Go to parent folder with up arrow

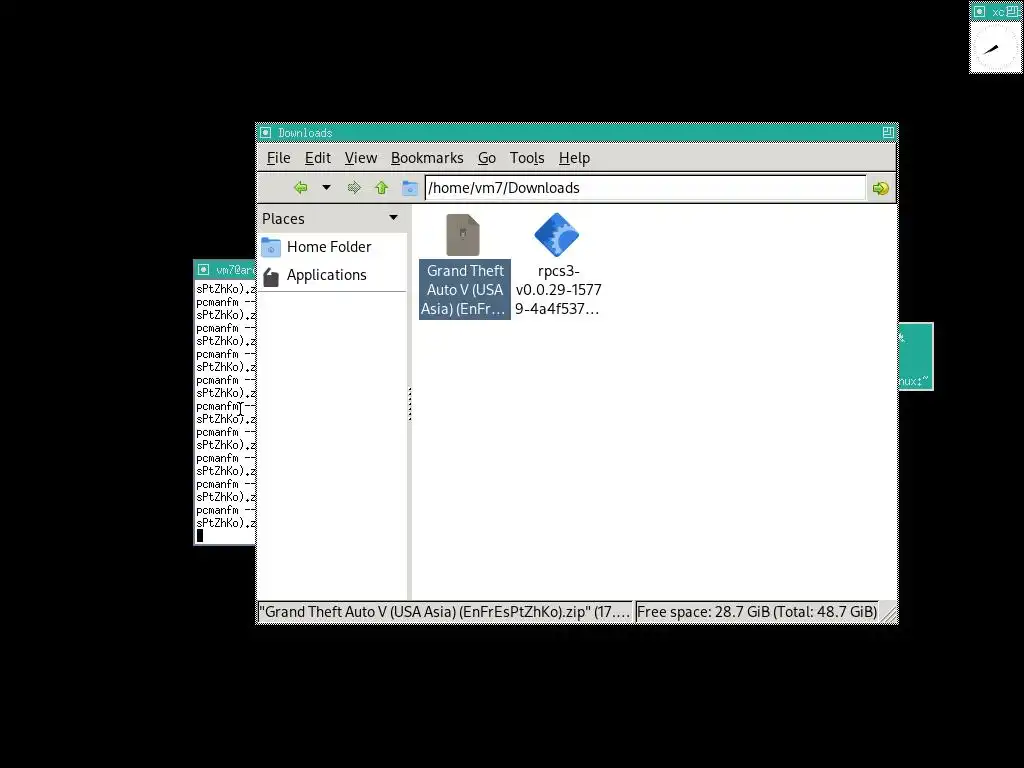(x=382, y=188)
